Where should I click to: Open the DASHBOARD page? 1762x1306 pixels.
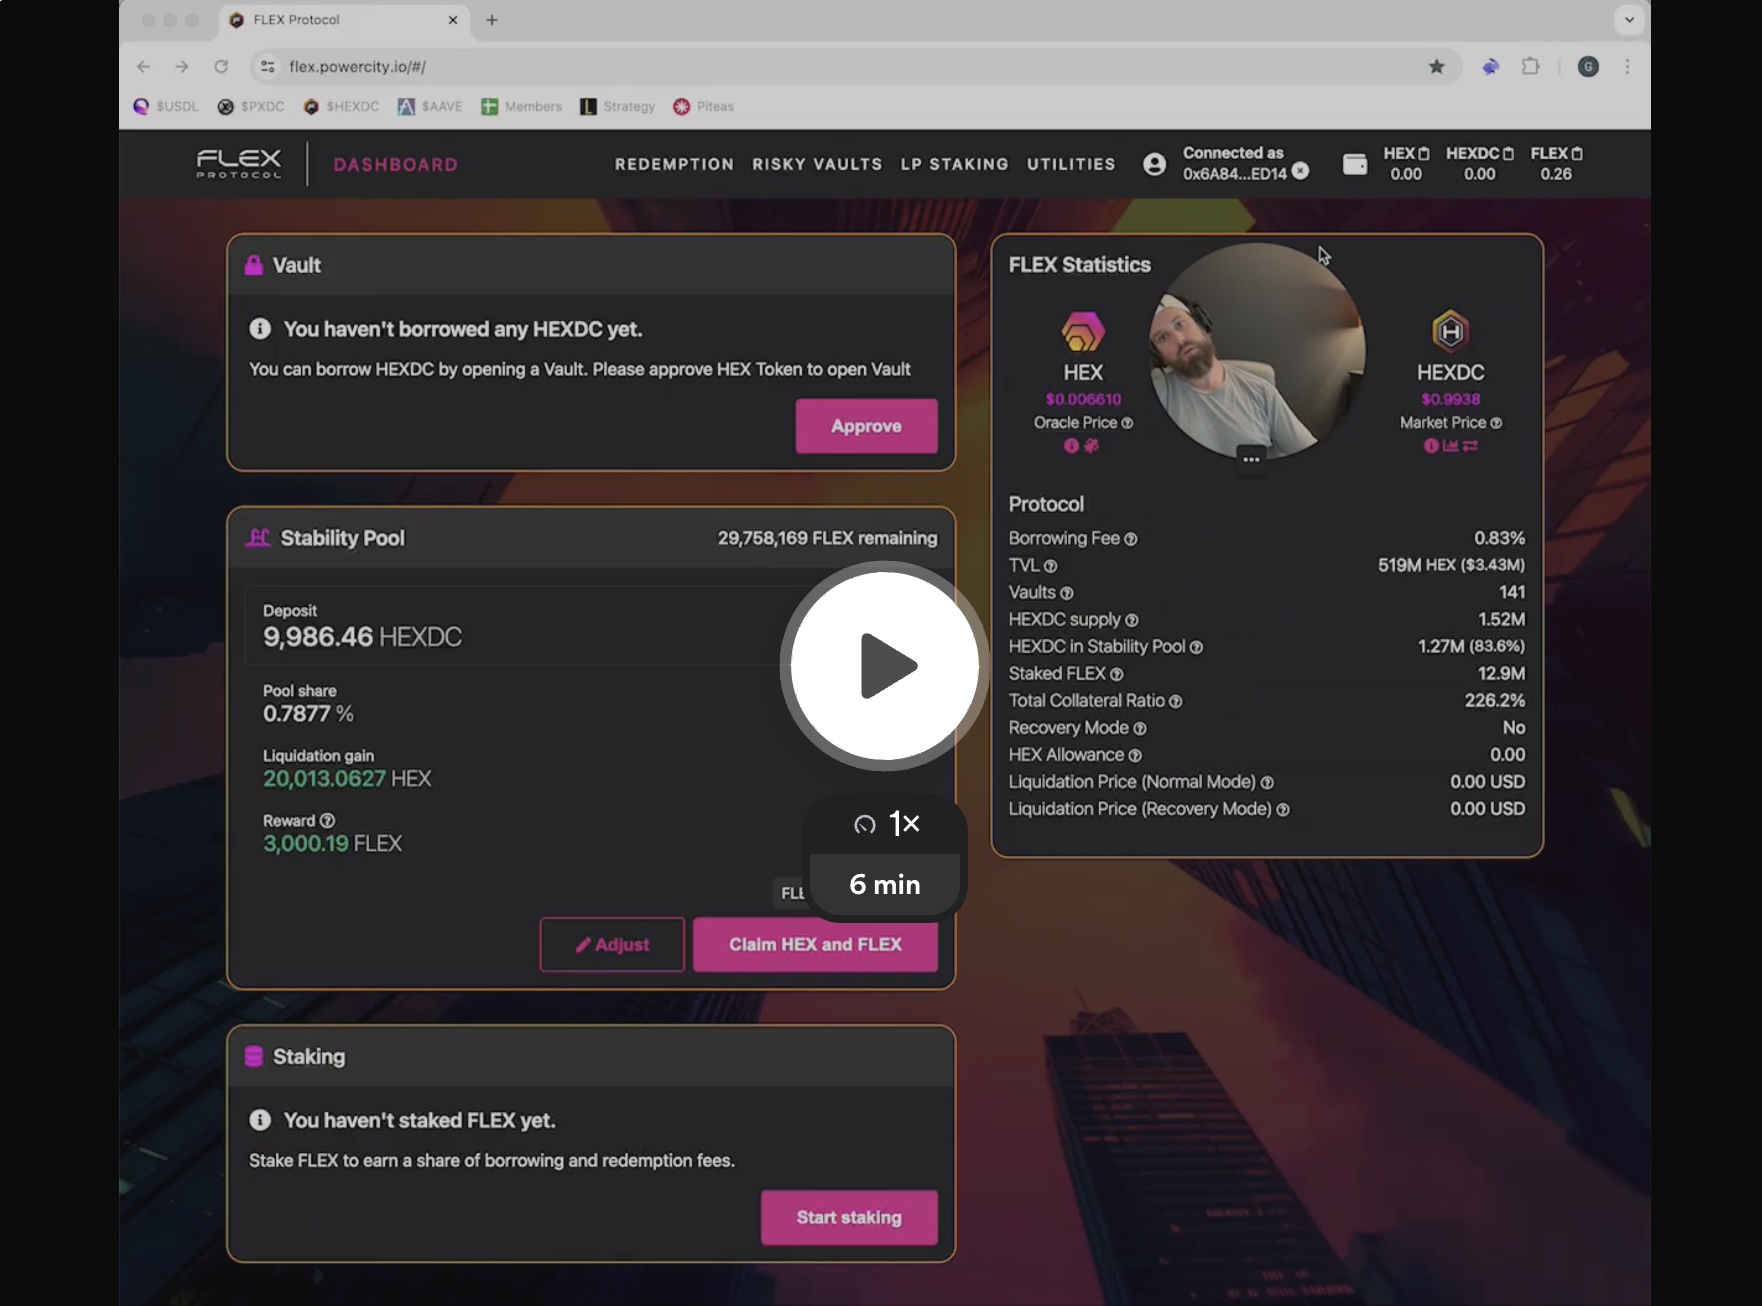pyautogui.click(x=395, y=165)
